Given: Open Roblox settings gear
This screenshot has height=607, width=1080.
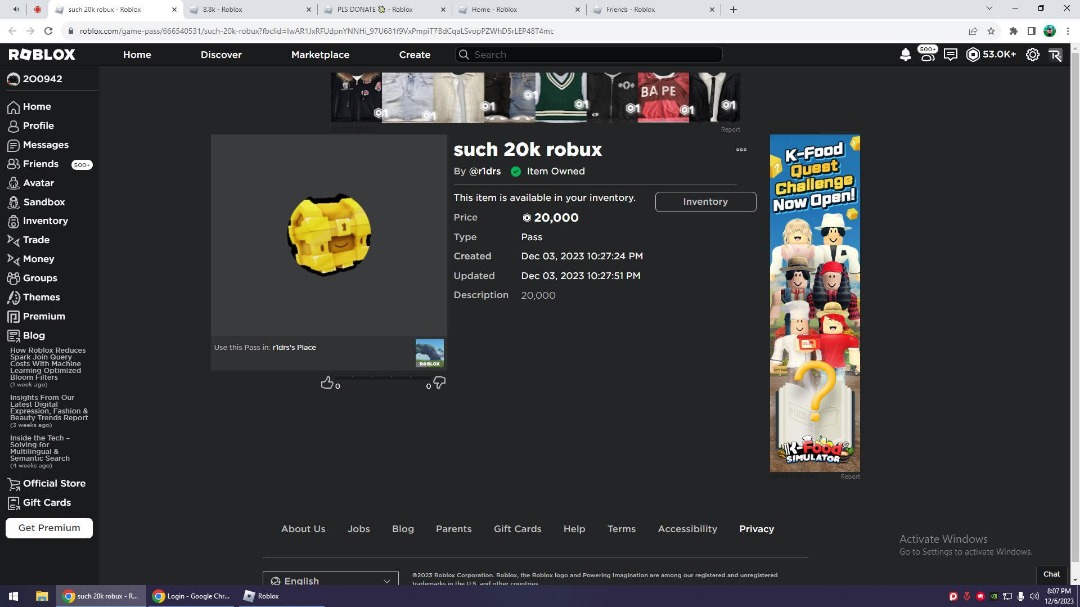Looking at the screenshot, I should [1032, 55].
